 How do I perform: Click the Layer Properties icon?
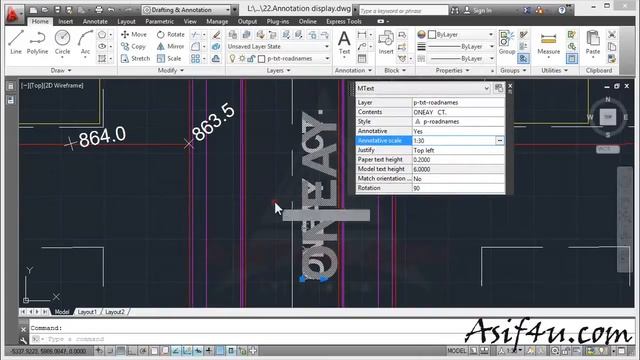click(x=233, y=35)
